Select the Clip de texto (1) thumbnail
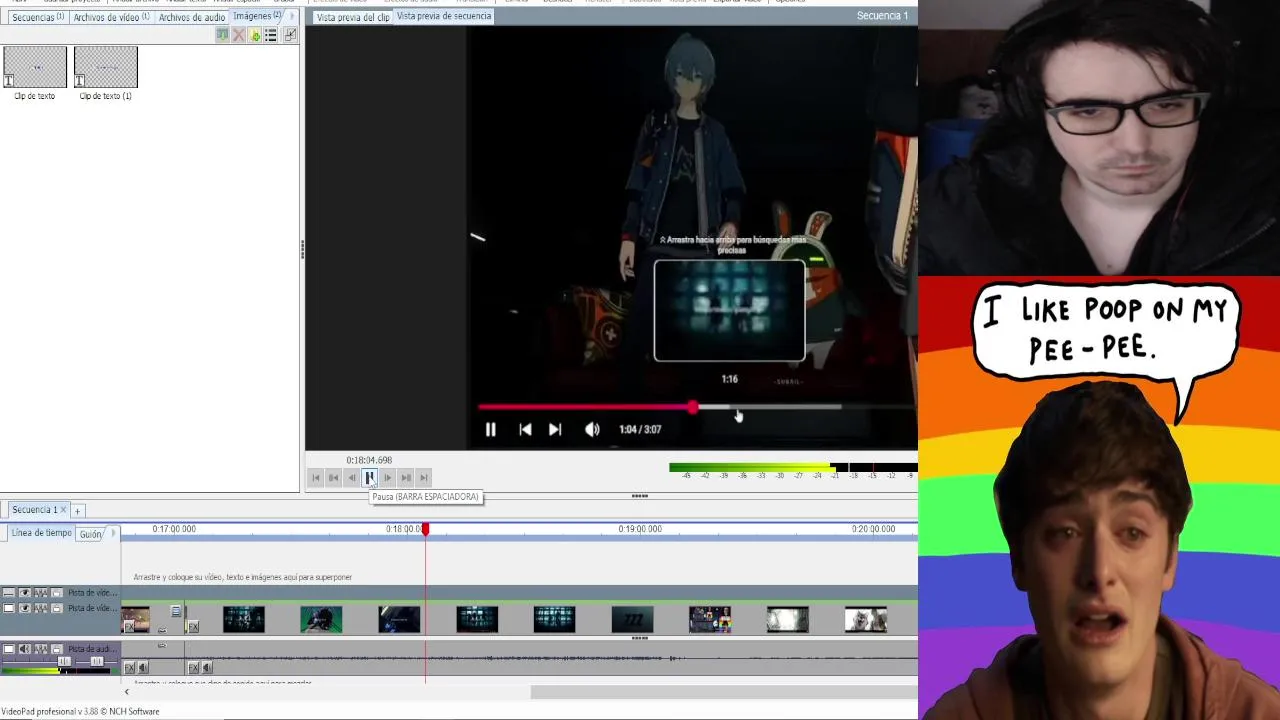Viewport: 1280px width, 720px height. coord(105,67)
